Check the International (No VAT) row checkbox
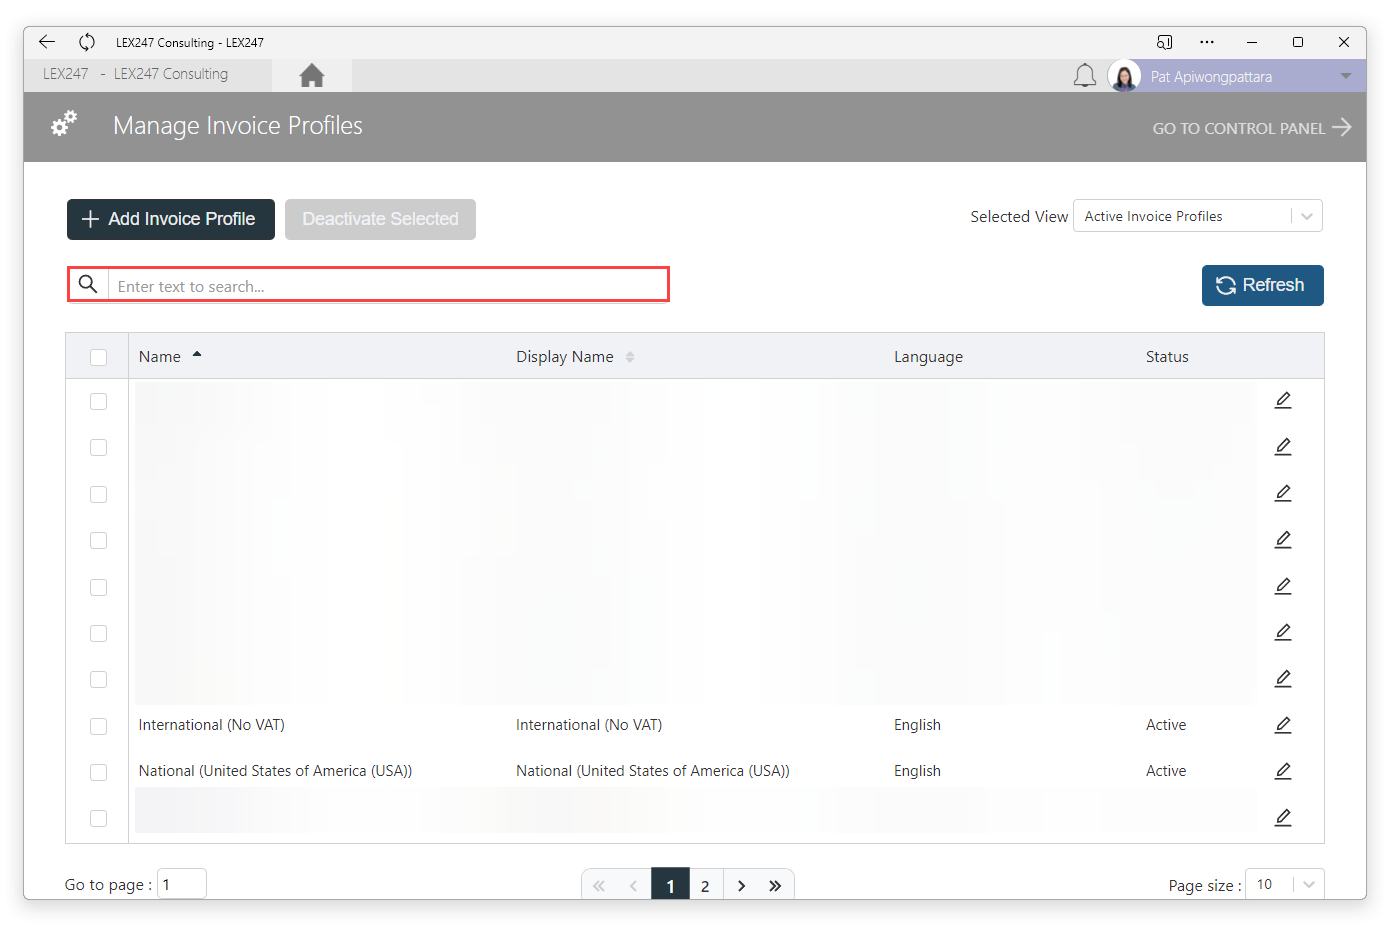1390x925 pixels. pos(98,726)
